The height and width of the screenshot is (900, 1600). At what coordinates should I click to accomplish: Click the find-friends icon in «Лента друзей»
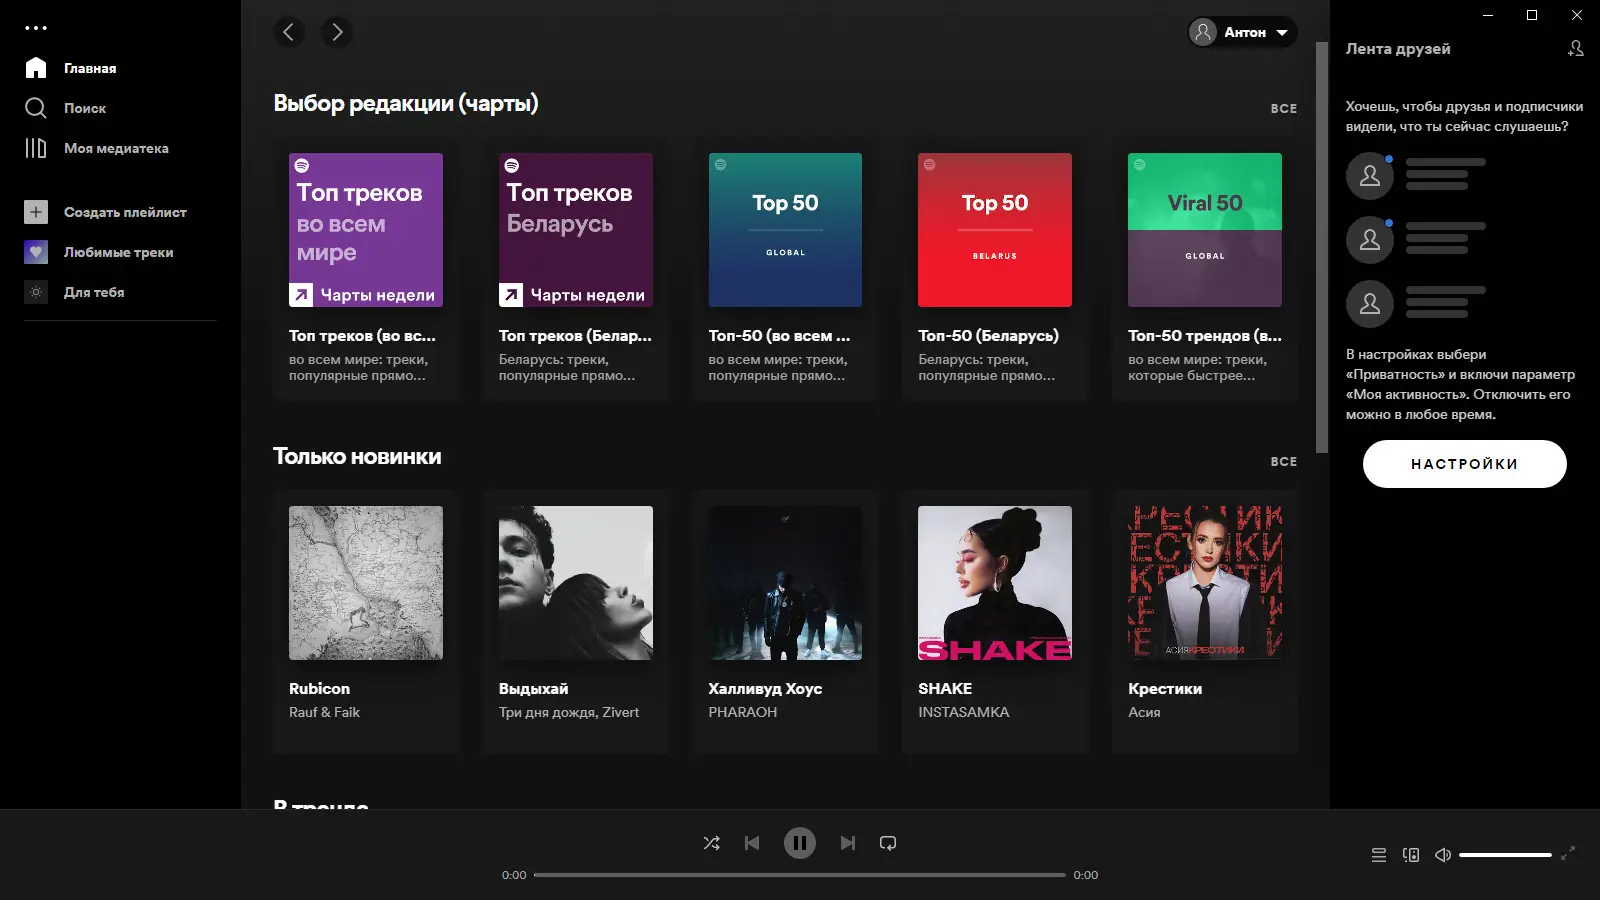(x=1575, y=48)
